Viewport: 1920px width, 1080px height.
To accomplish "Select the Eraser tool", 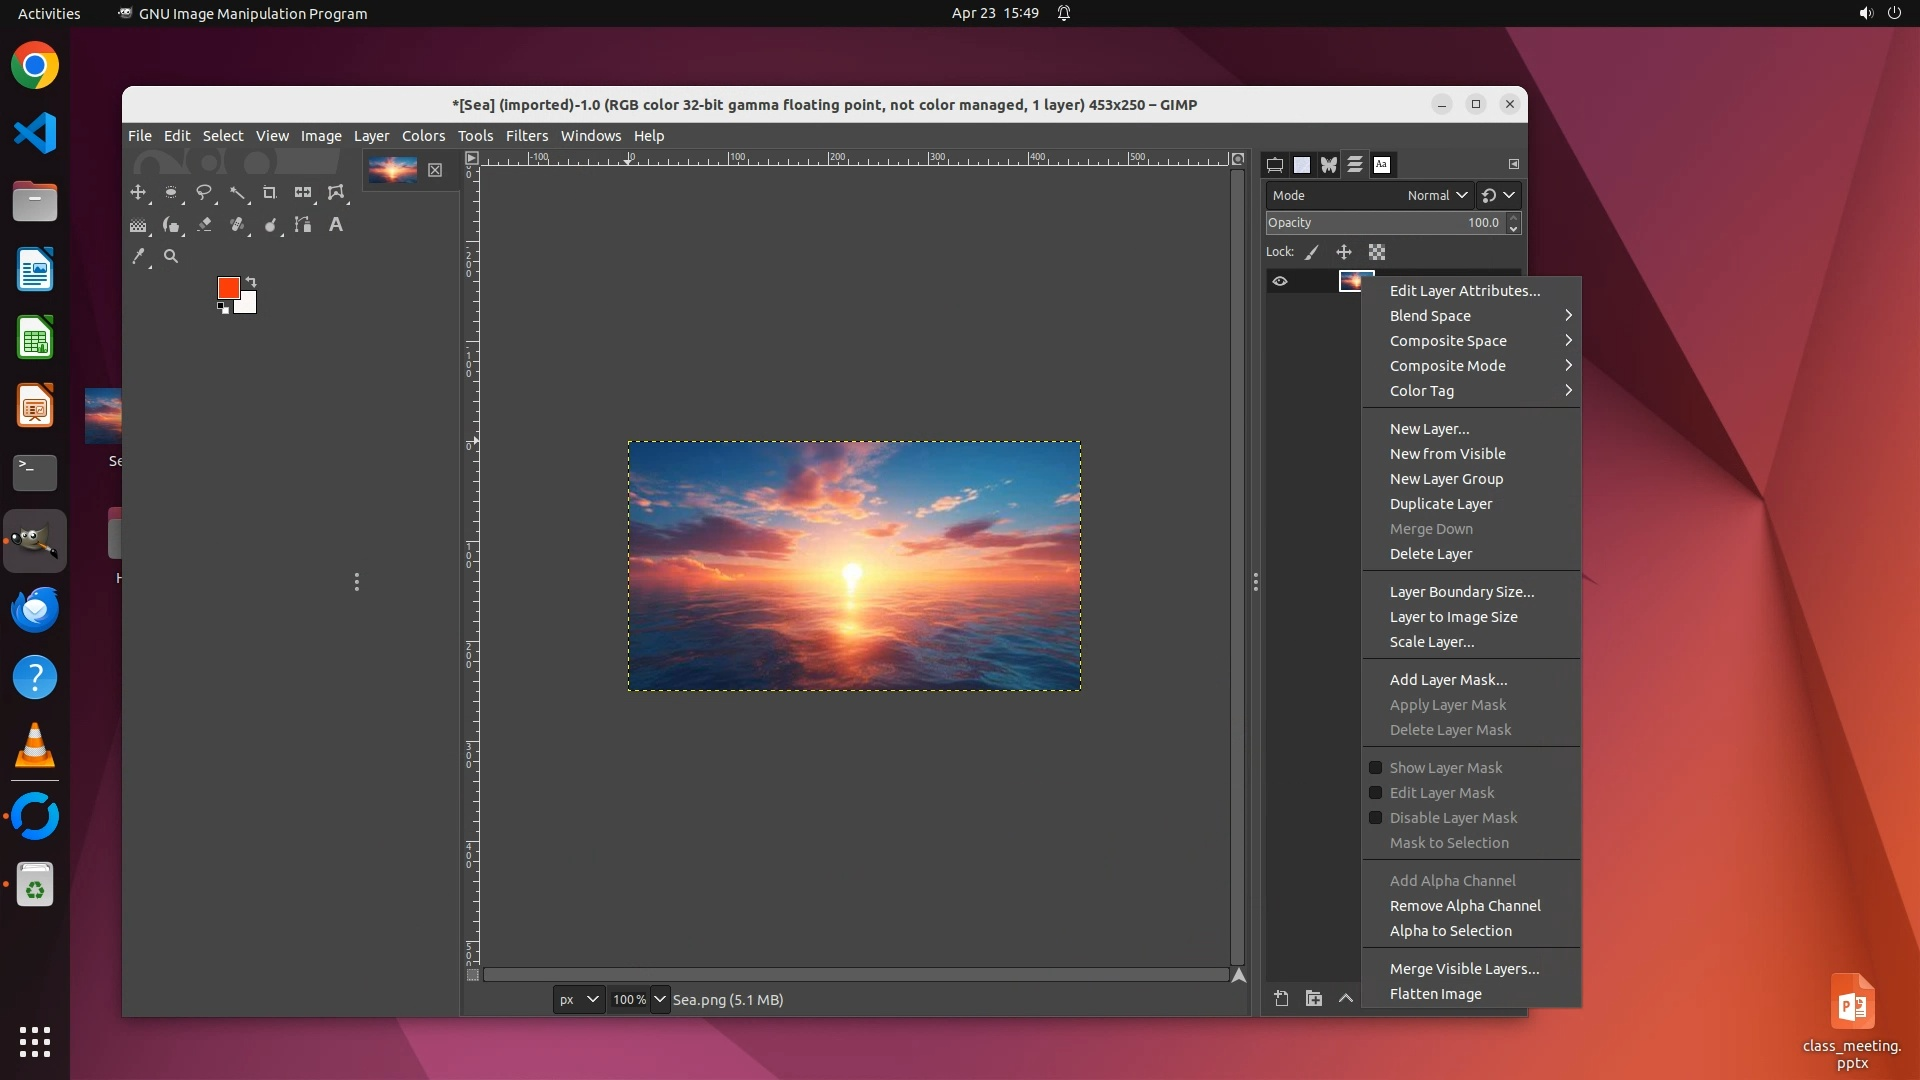I will pyautogui.click(x=204, y=225).
